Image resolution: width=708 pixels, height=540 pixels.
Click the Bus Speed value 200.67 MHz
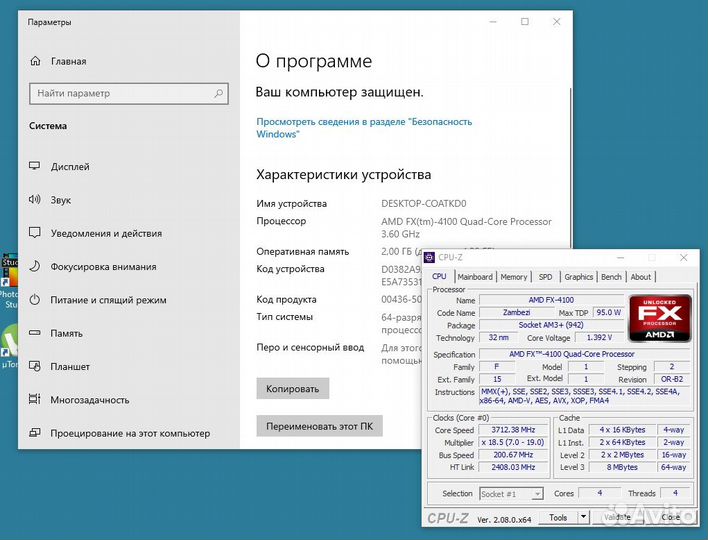point(513,455)
